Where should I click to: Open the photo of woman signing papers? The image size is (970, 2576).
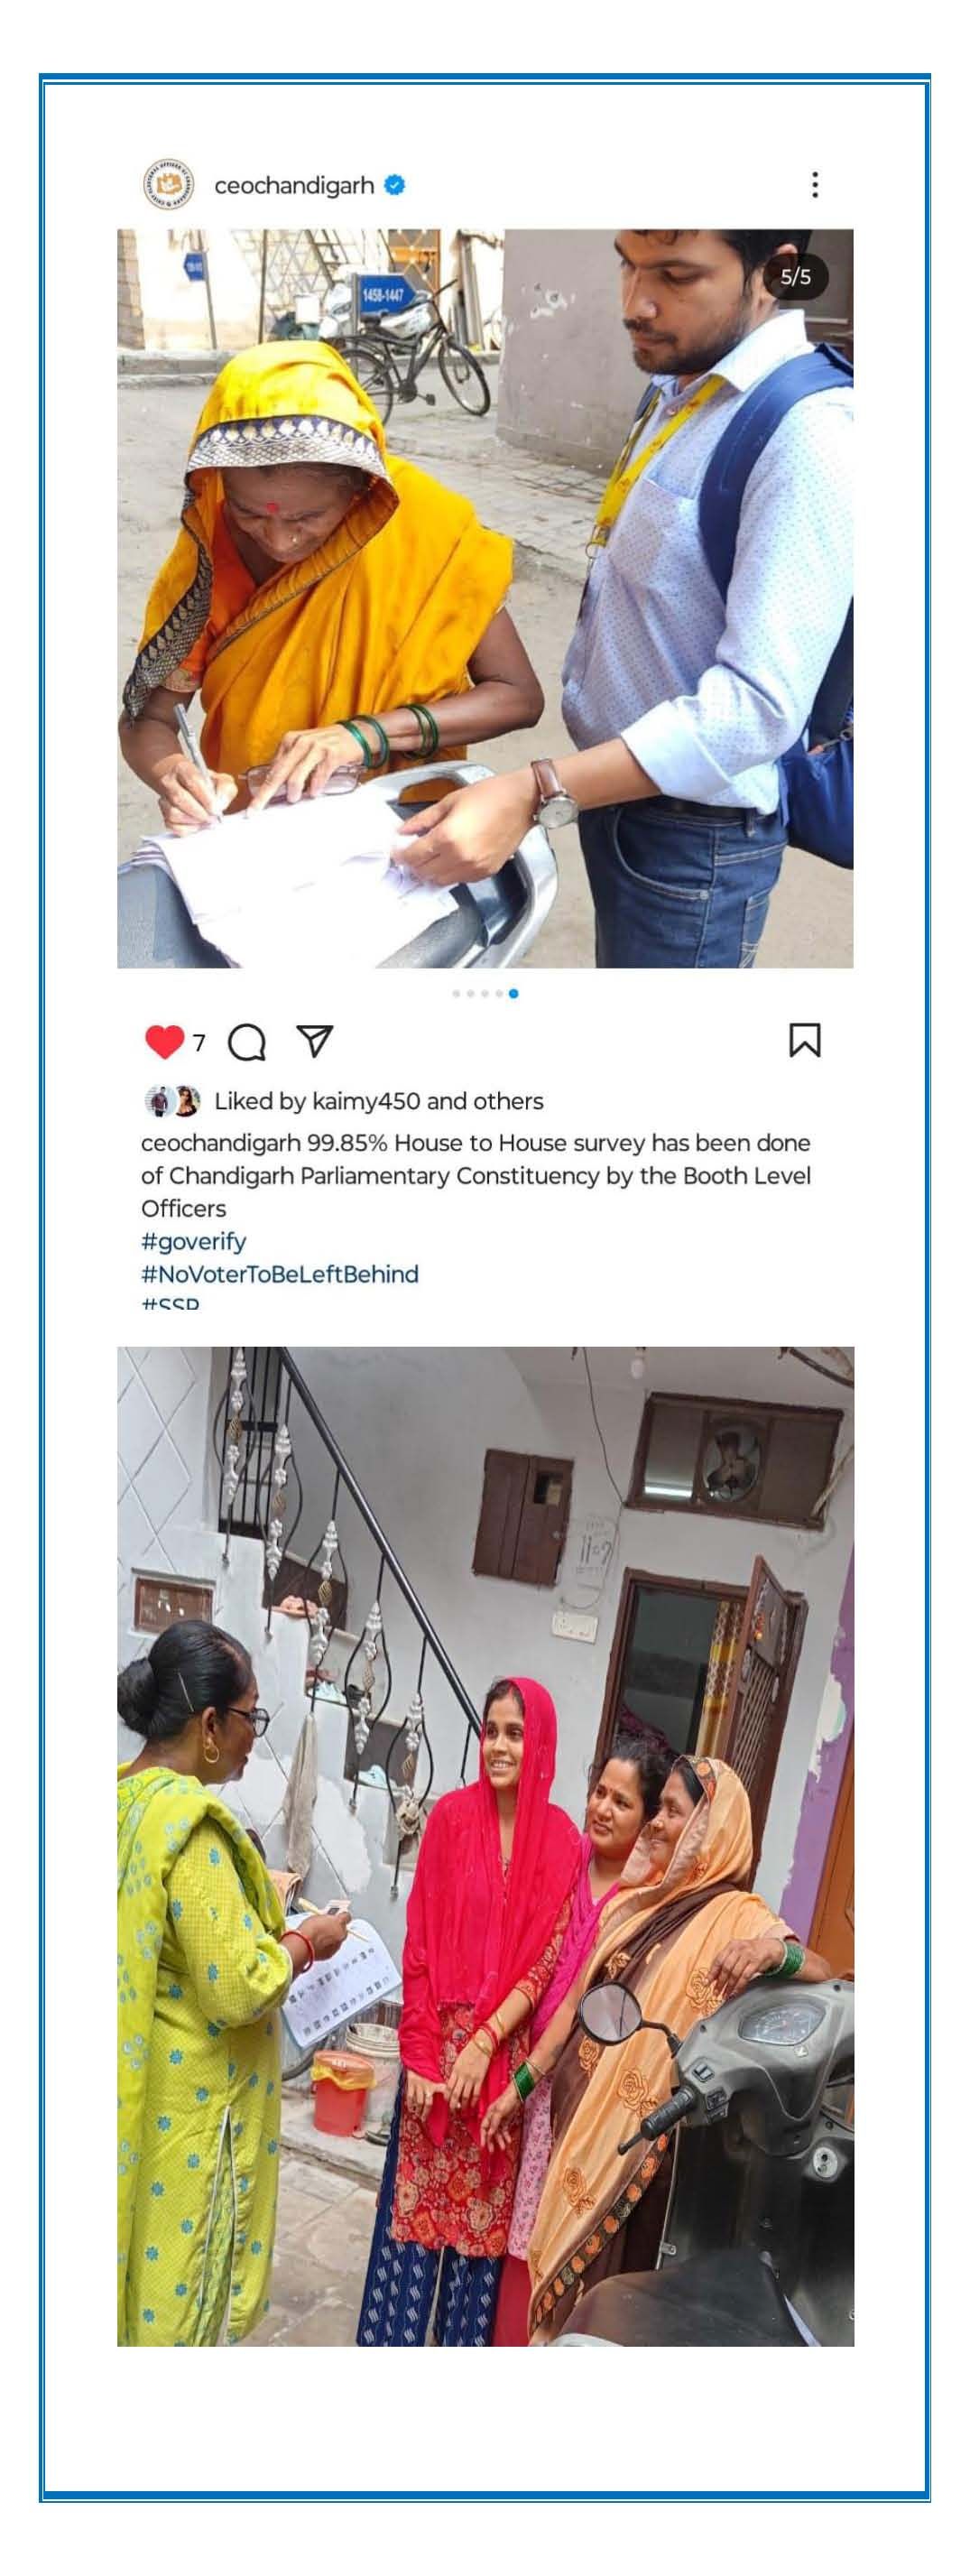[x=485, y=598]
